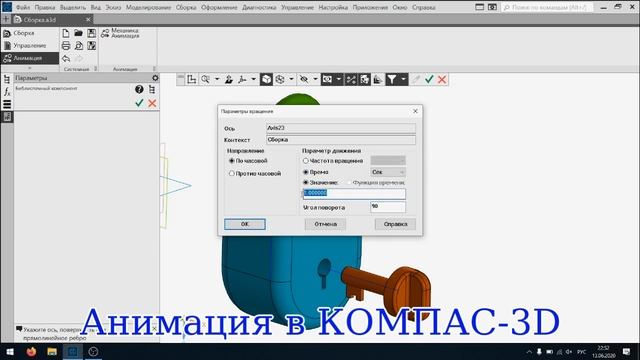
Task: Open Firefox from taskbar
Action: click(31, 351)
